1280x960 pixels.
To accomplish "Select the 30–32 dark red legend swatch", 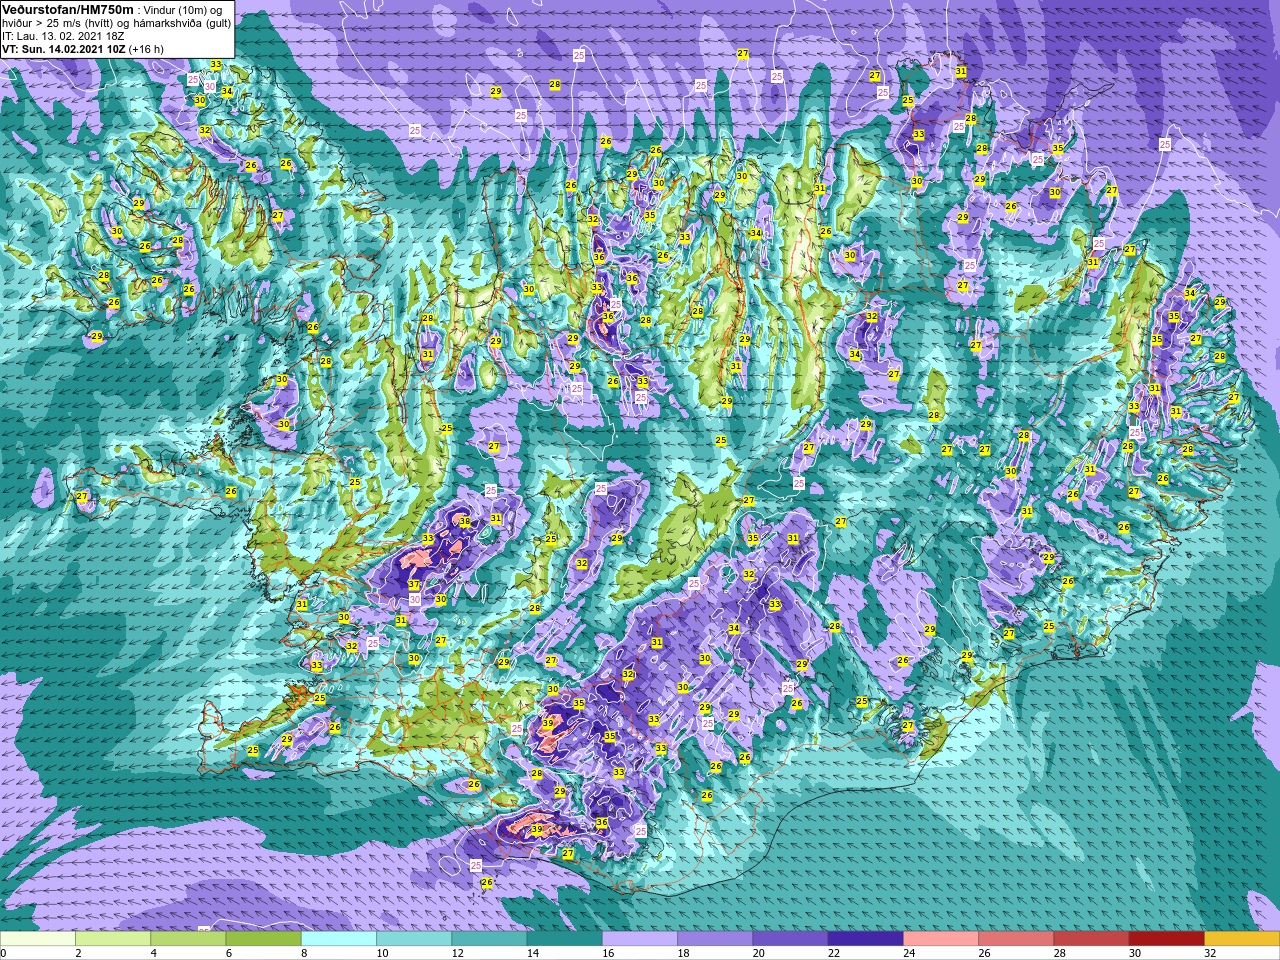I will point(1167,938).
